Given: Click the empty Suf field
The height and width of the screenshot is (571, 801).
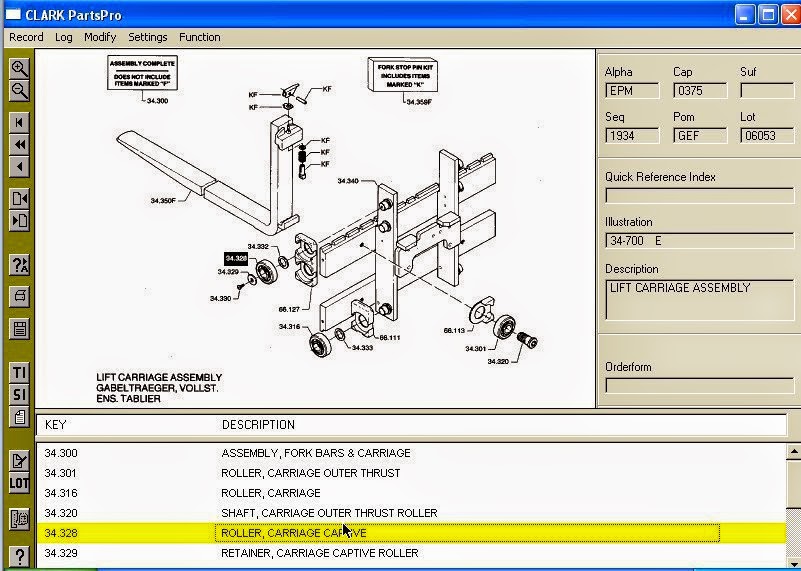Looking at the screenshot, I should pyautogui.click(x=767, y=91).
